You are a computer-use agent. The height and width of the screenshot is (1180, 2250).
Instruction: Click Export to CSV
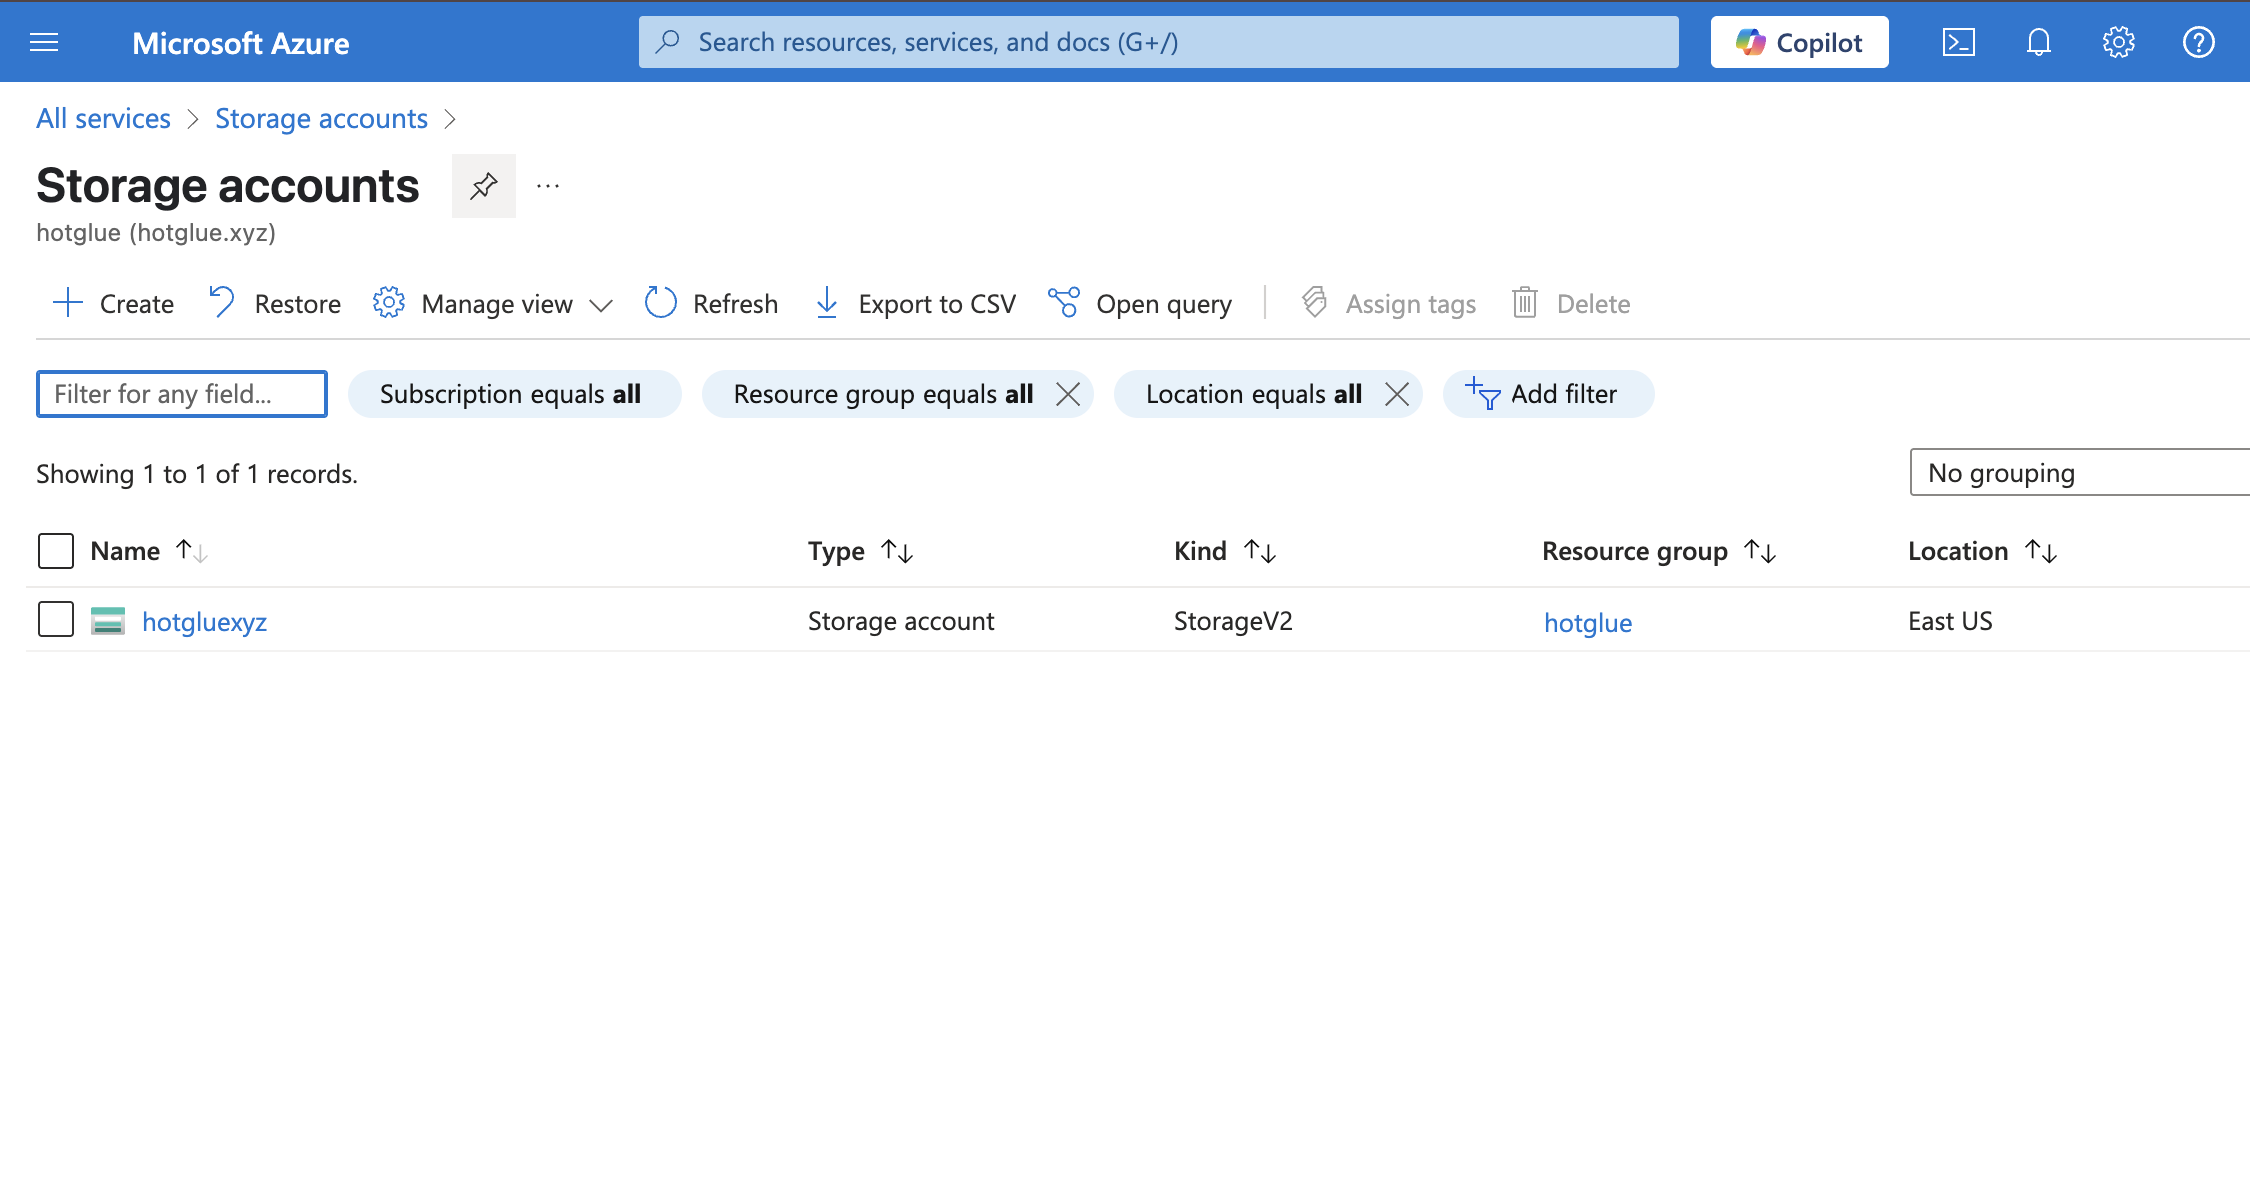915,303
